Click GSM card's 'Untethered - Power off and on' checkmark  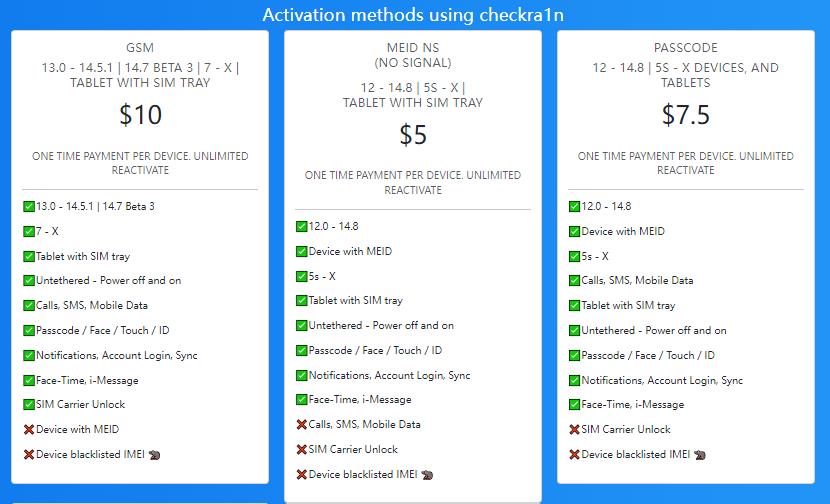(x=29, y=281)
